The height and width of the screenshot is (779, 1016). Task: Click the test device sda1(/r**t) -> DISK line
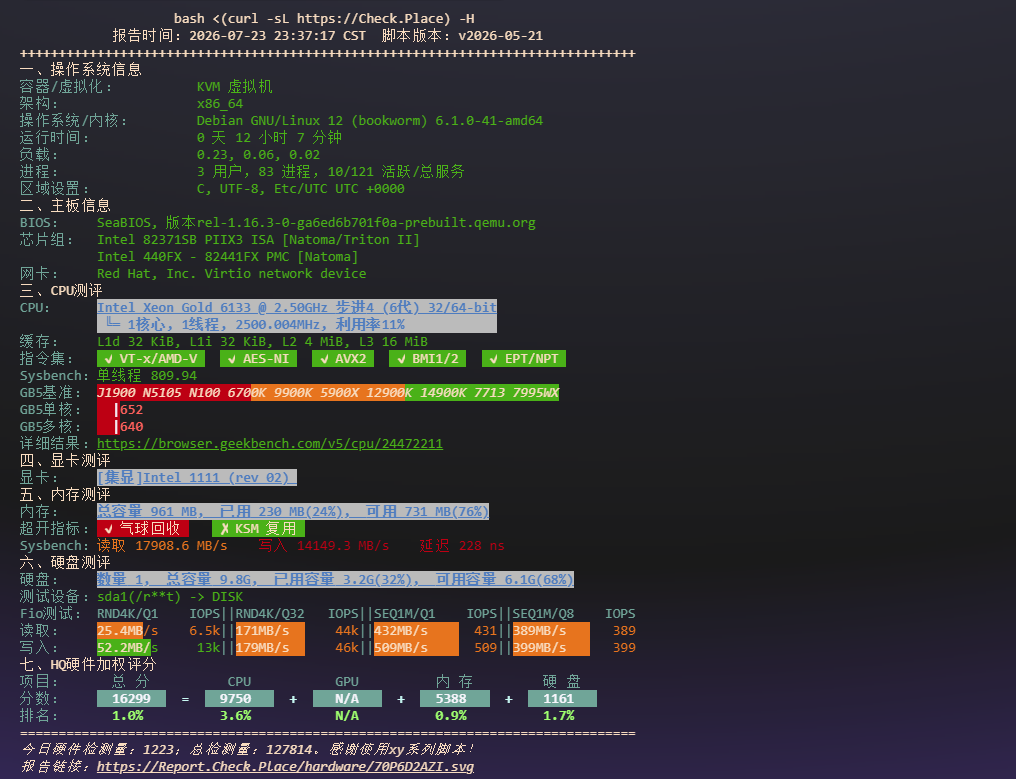(x=170, y=597)
